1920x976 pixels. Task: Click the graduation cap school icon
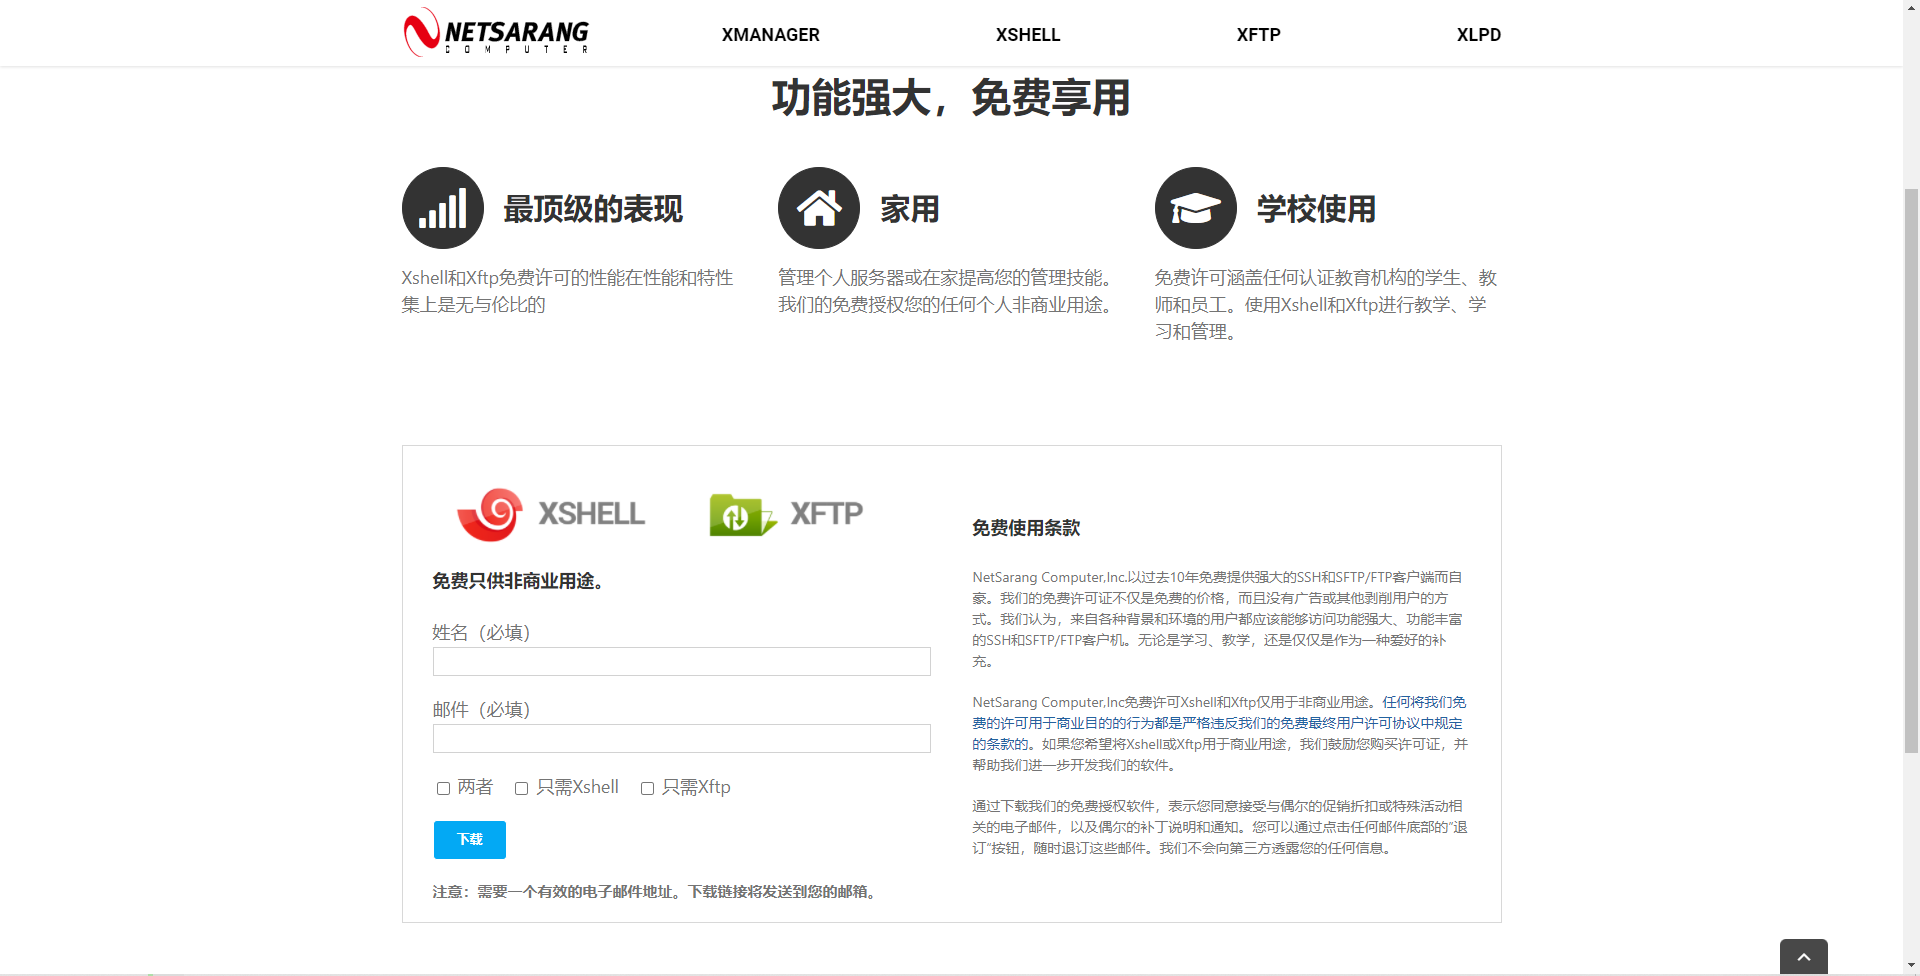point(1195,208)
